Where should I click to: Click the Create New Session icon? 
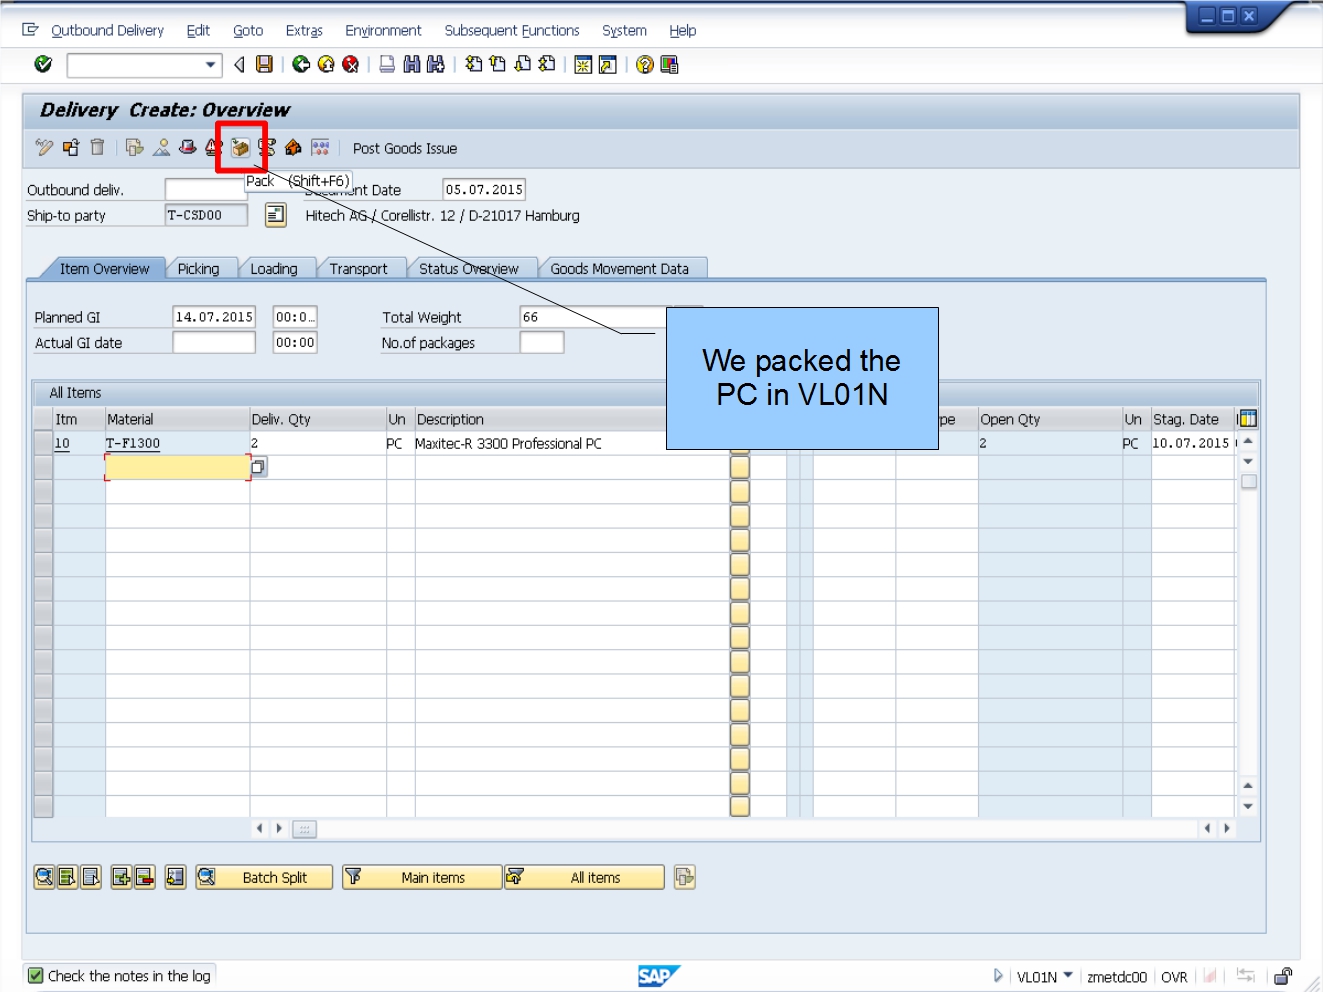click(x=583, y=65)
